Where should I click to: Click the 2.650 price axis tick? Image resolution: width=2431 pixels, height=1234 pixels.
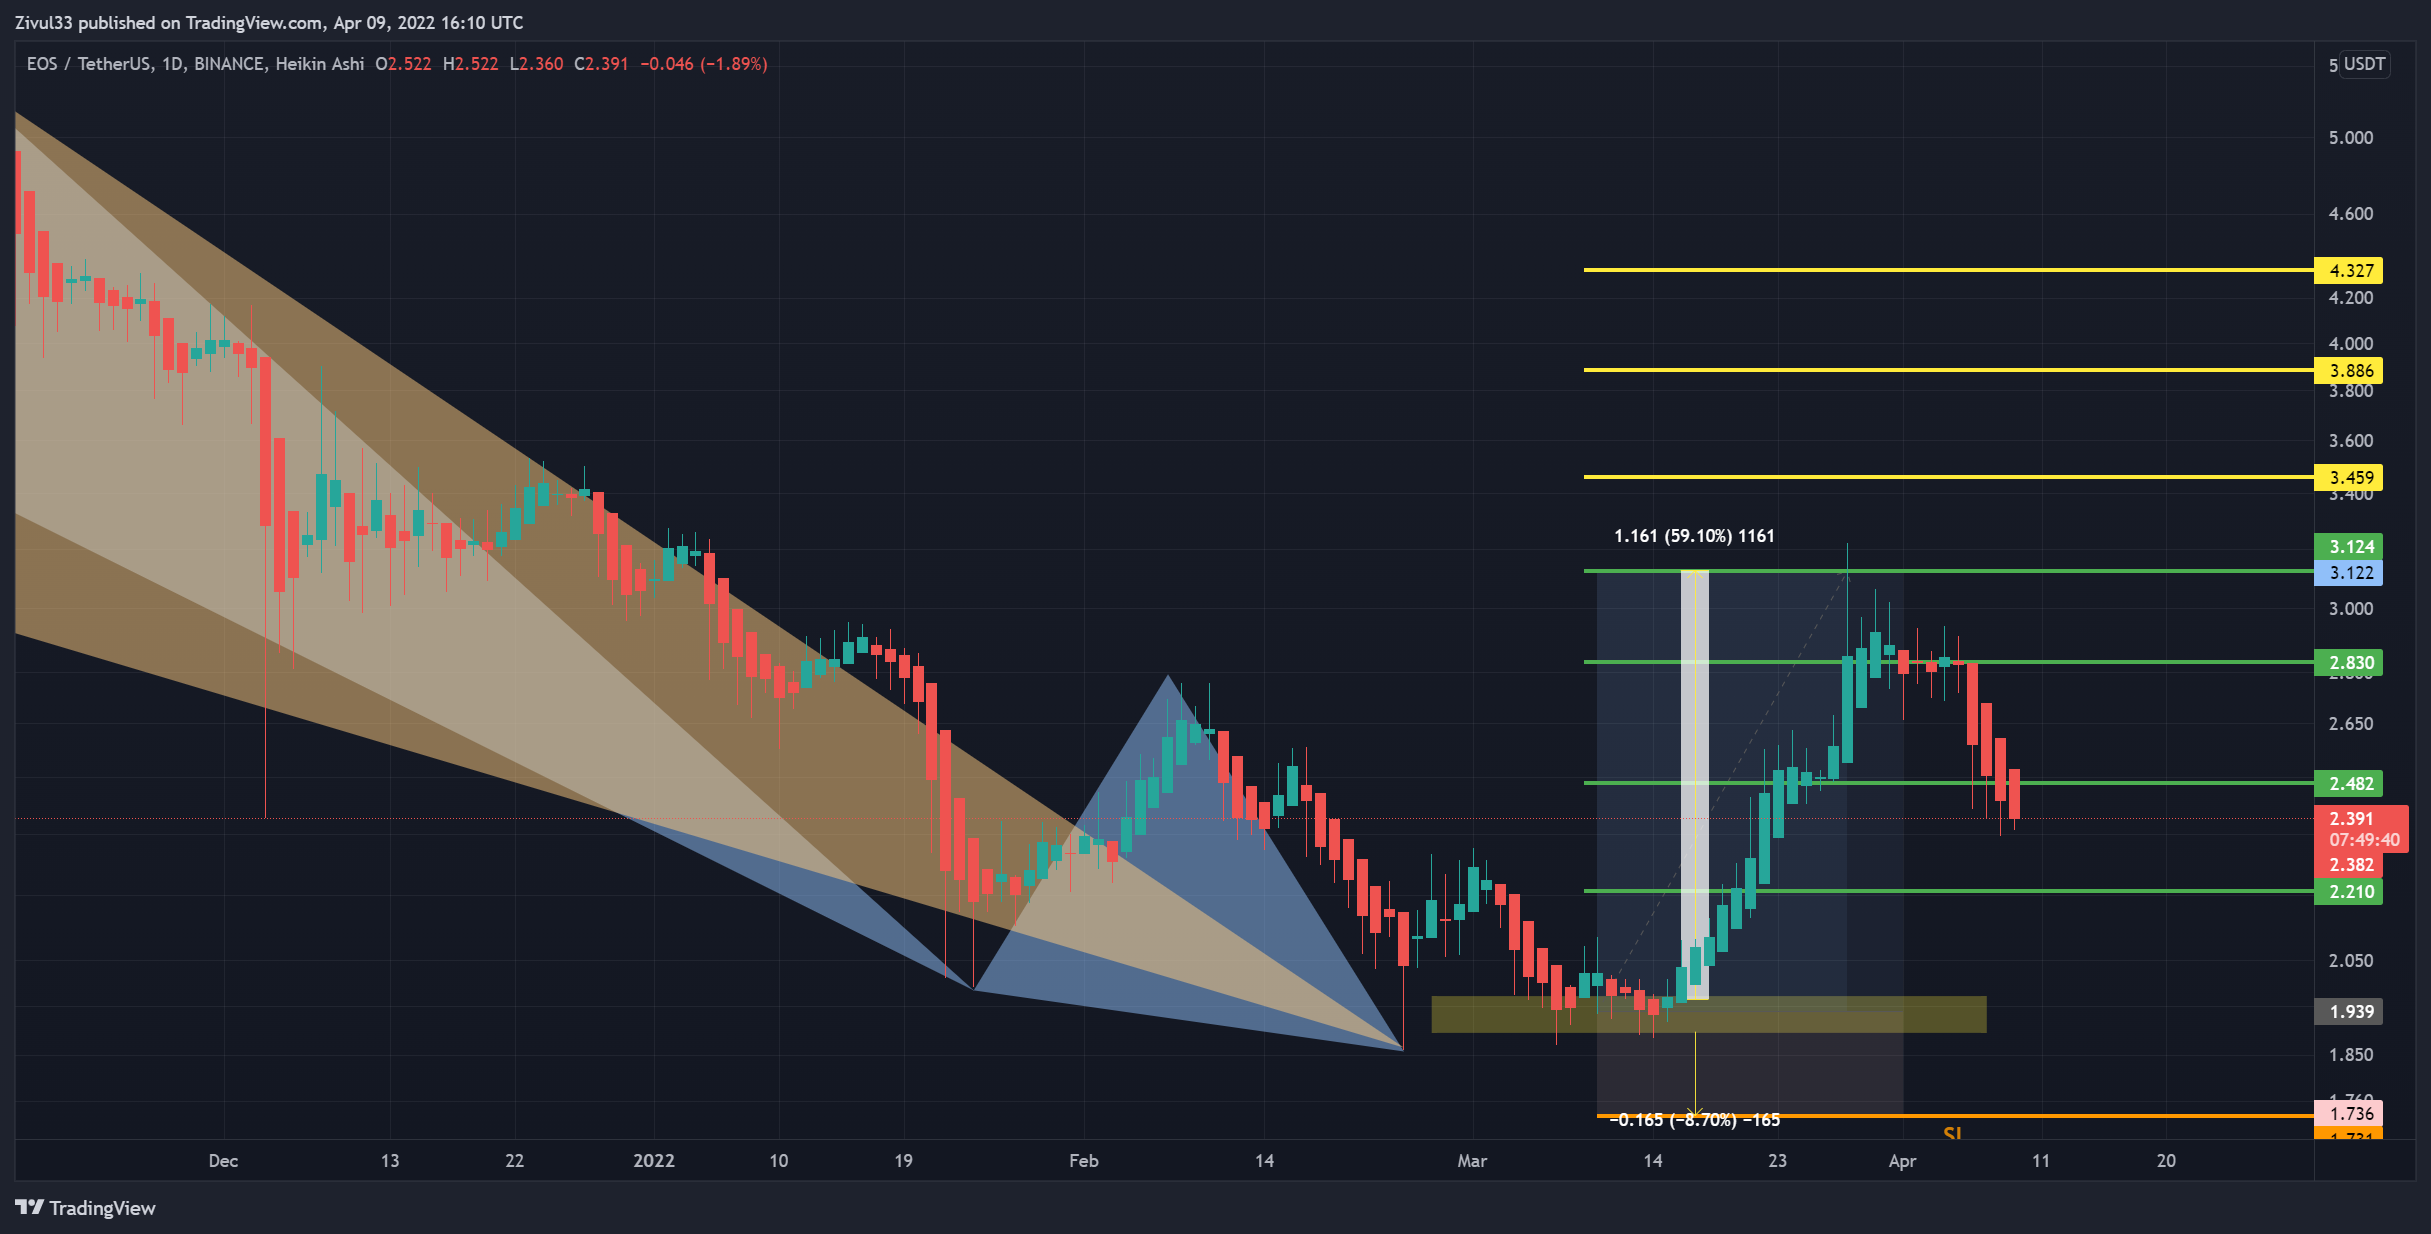pos(2350,723)
